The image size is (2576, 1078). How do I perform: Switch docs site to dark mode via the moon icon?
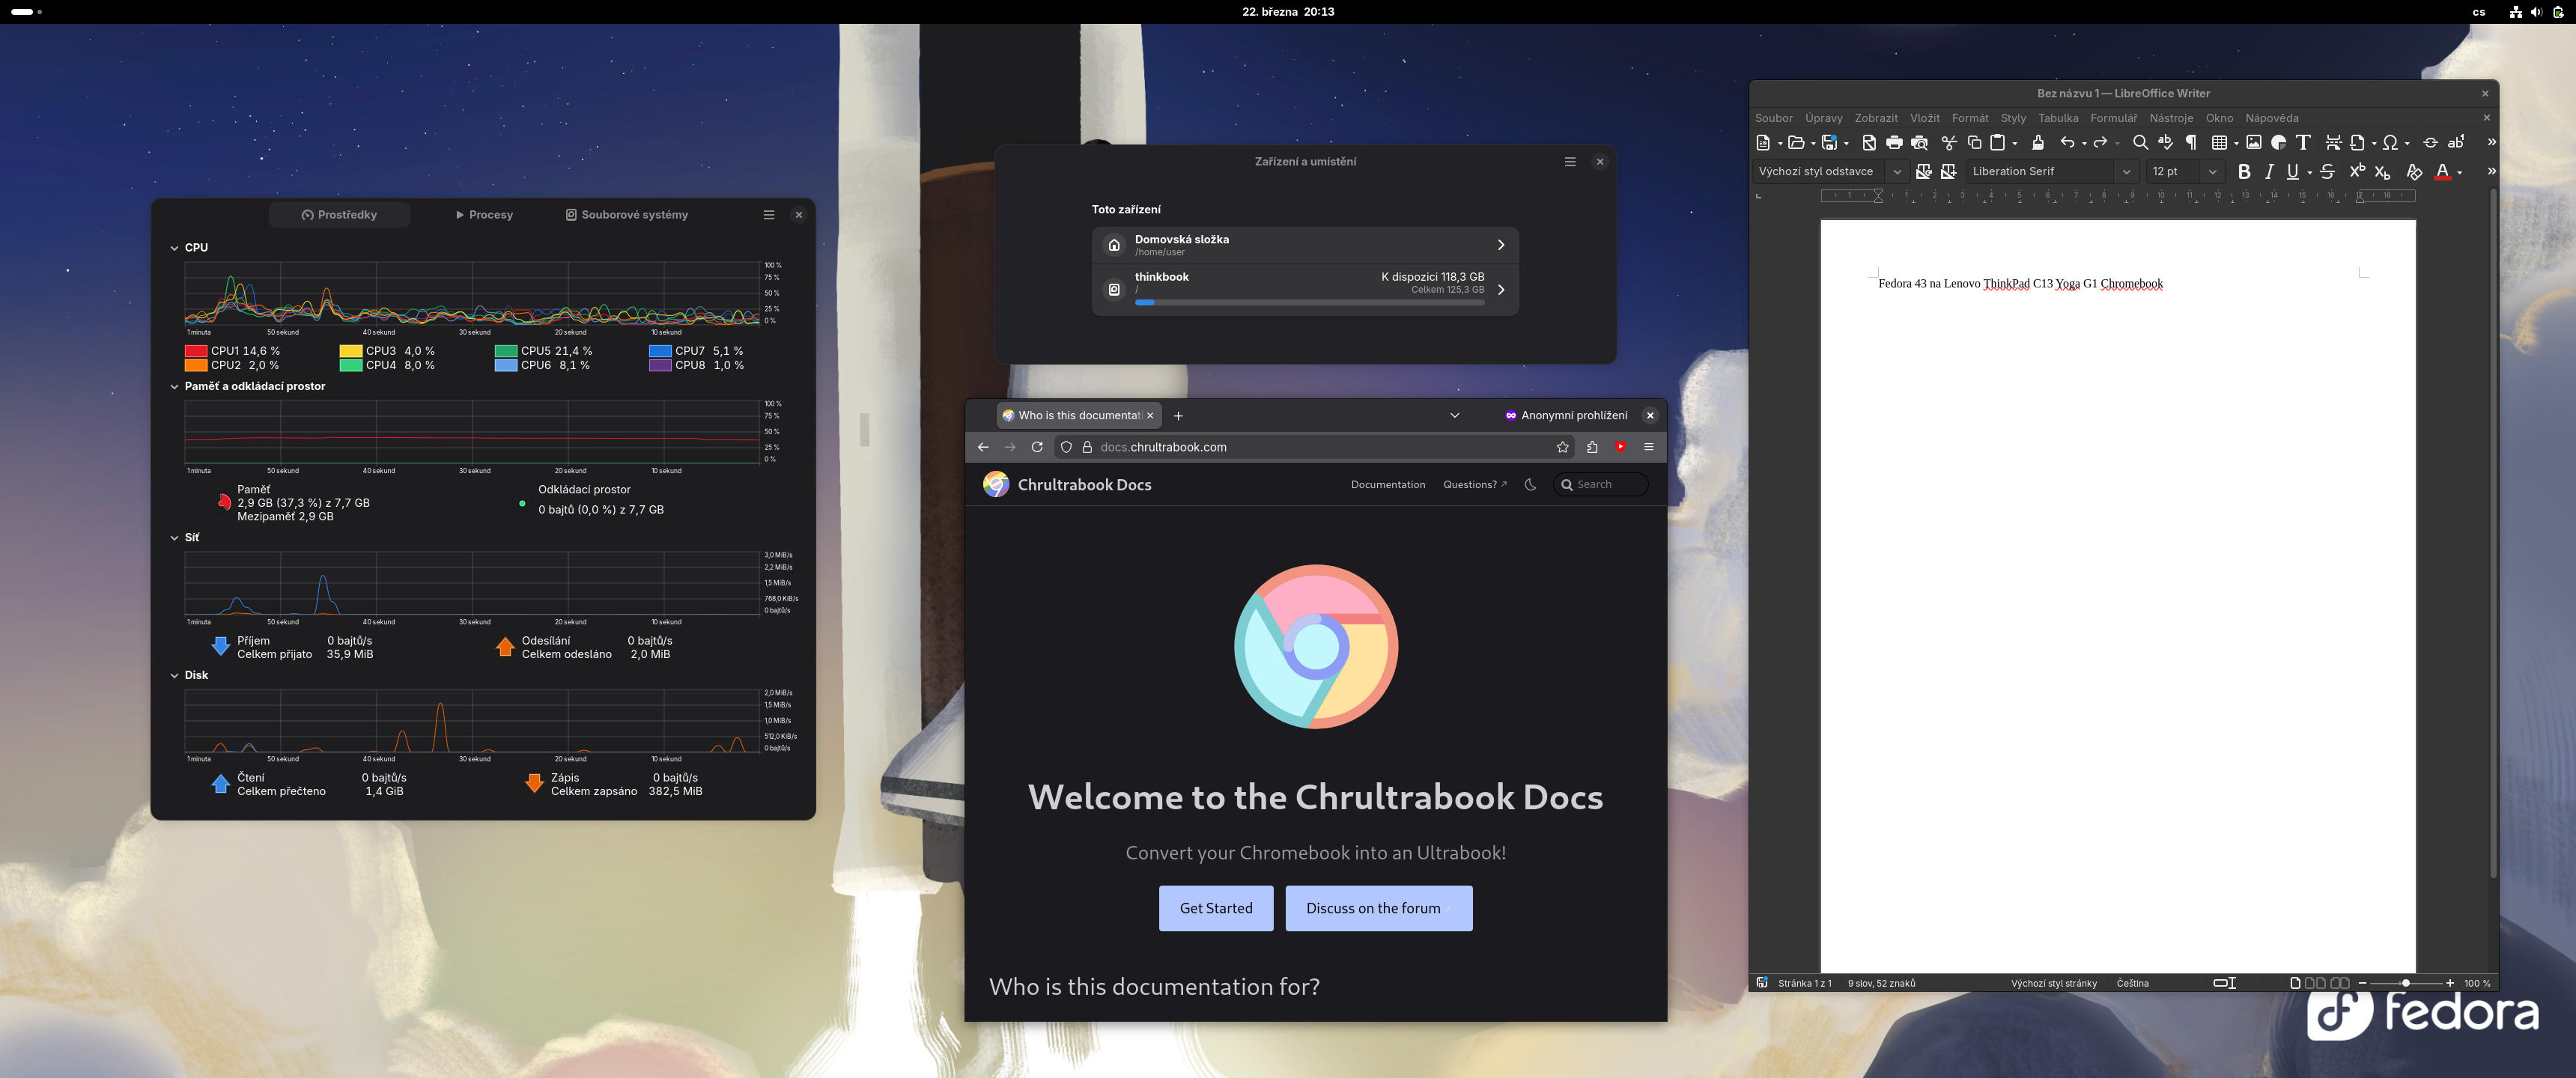(x=1530, y=485)
